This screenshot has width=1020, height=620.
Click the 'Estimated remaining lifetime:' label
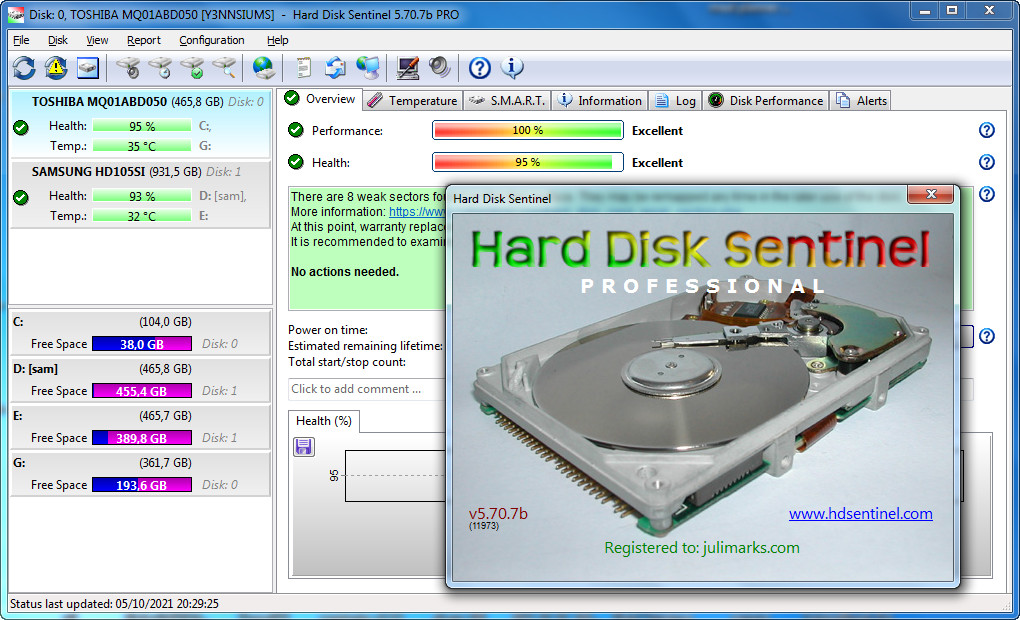coord(366,345)
